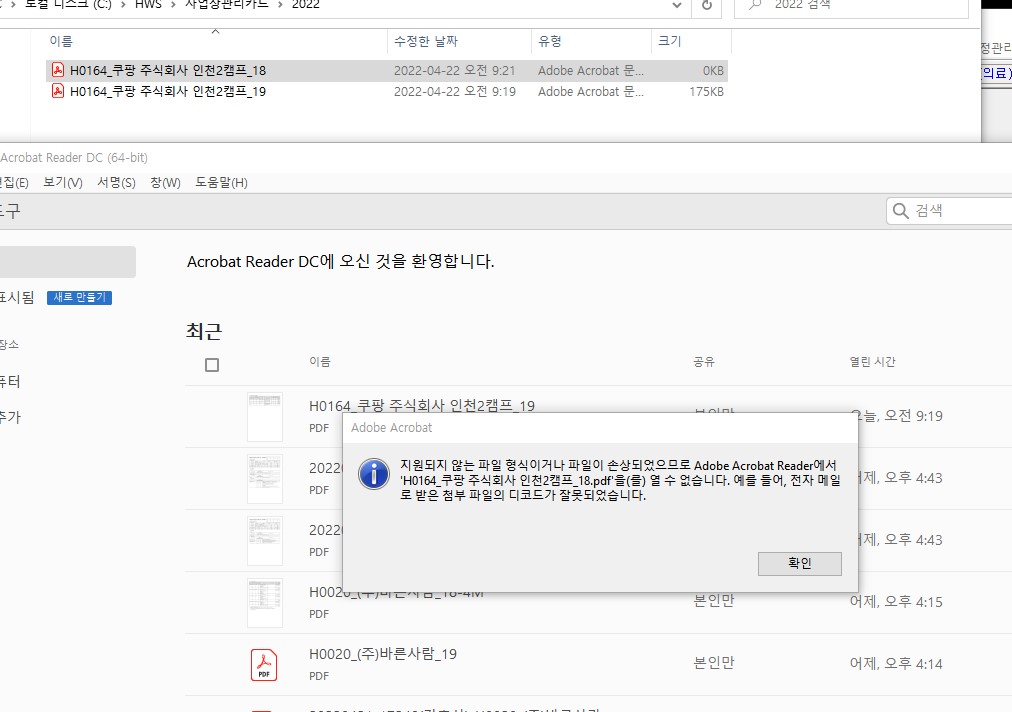Click the blue info icon in Adobe Acrobat dialog

pyautogui.click(x=374, y=474)
